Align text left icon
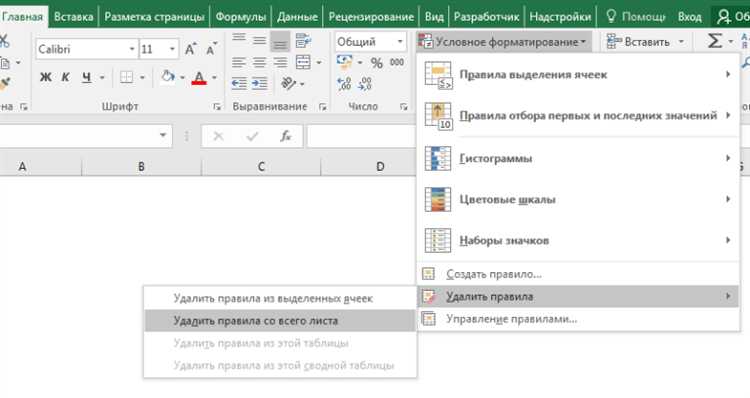750x398 pixels. [x=239, y=62]
